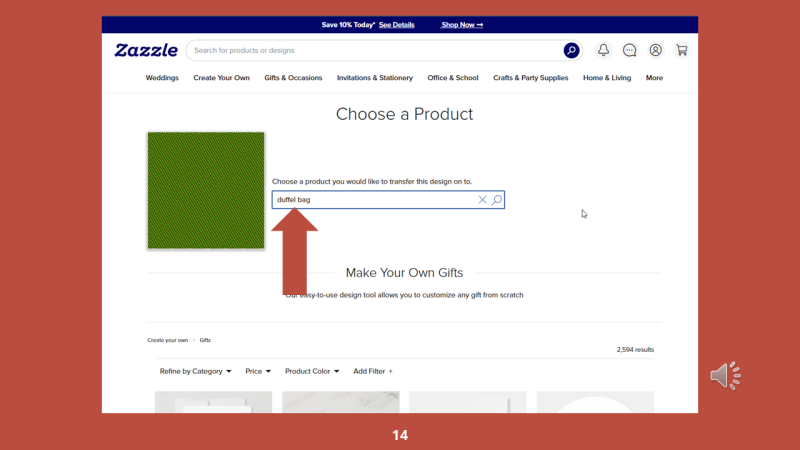
Task: Click the green design thumbnail
Action: pos(206,190)
